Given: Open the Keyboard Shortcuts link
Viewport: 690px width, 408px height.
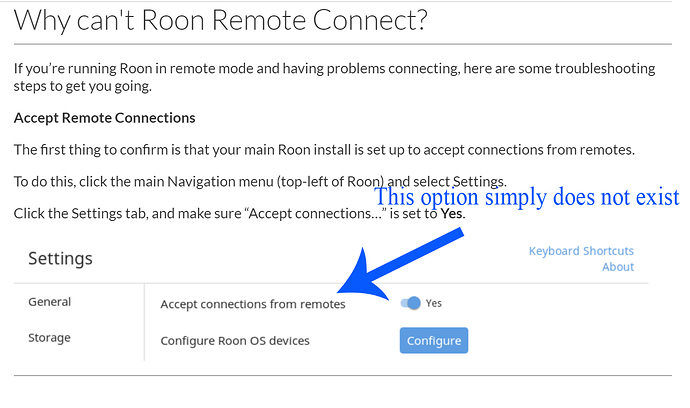Looking at the screenshot, I should click(581, 251).
